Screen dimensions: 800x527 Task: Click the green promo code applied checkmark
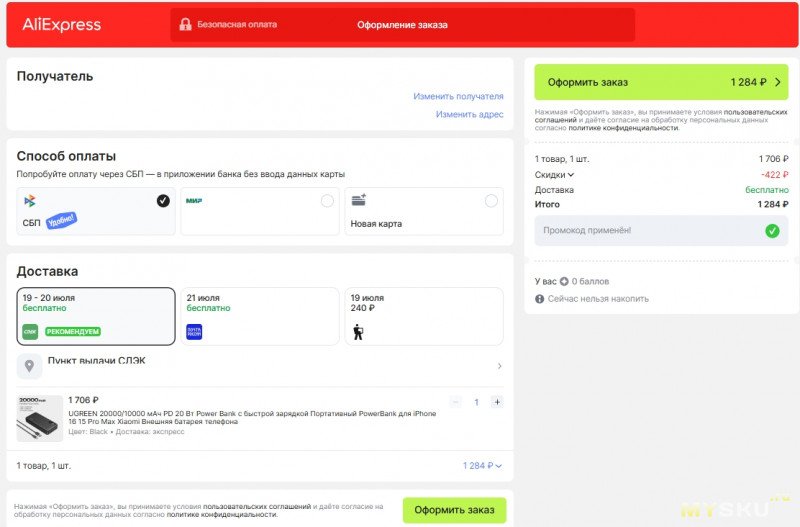tap(772, 231)
